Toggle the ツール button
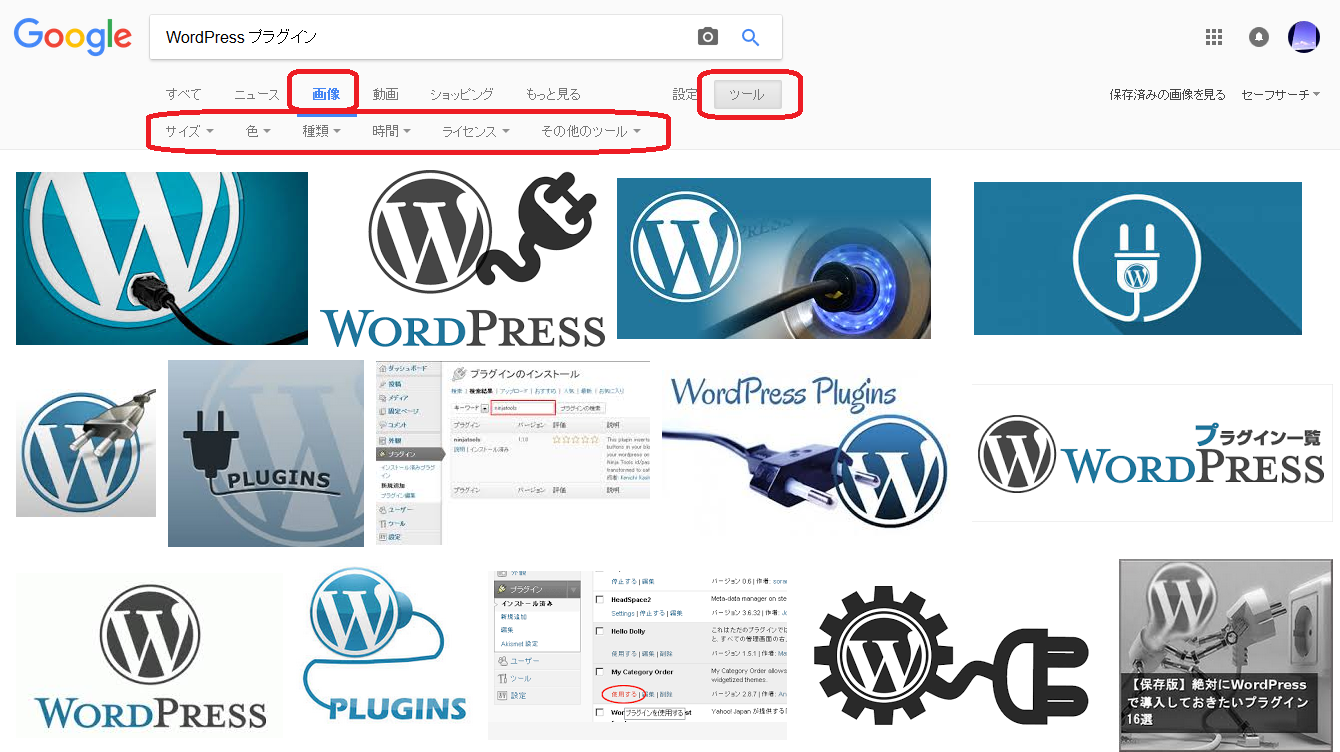Screen dimensions: 1340x752 coord(747,95)
